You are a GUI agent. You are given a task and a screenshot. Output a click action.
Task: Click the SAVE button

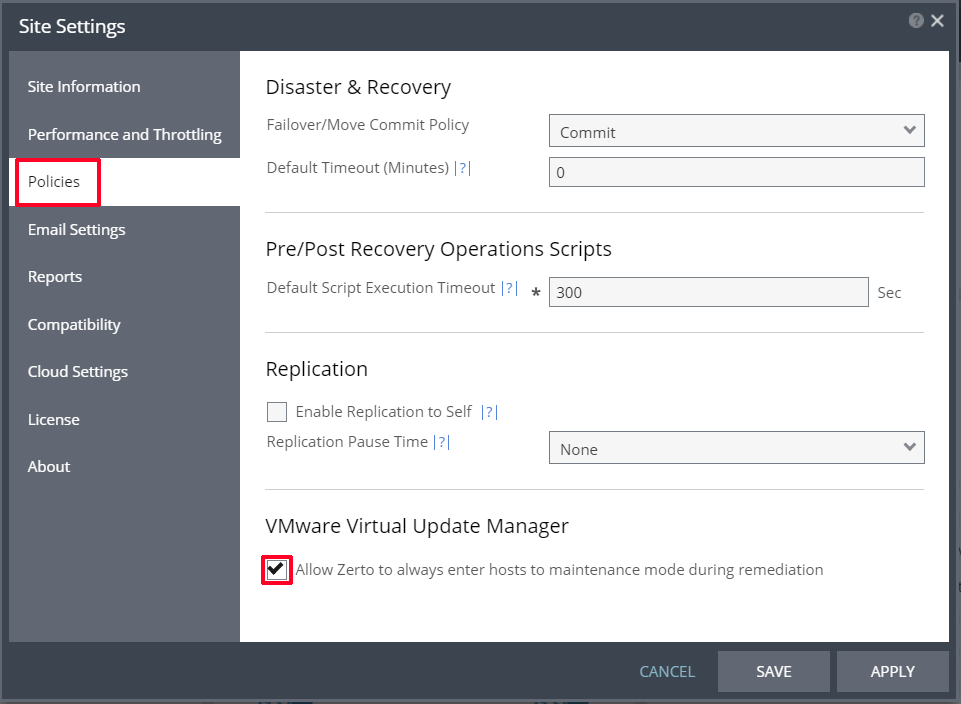(773, 672)
